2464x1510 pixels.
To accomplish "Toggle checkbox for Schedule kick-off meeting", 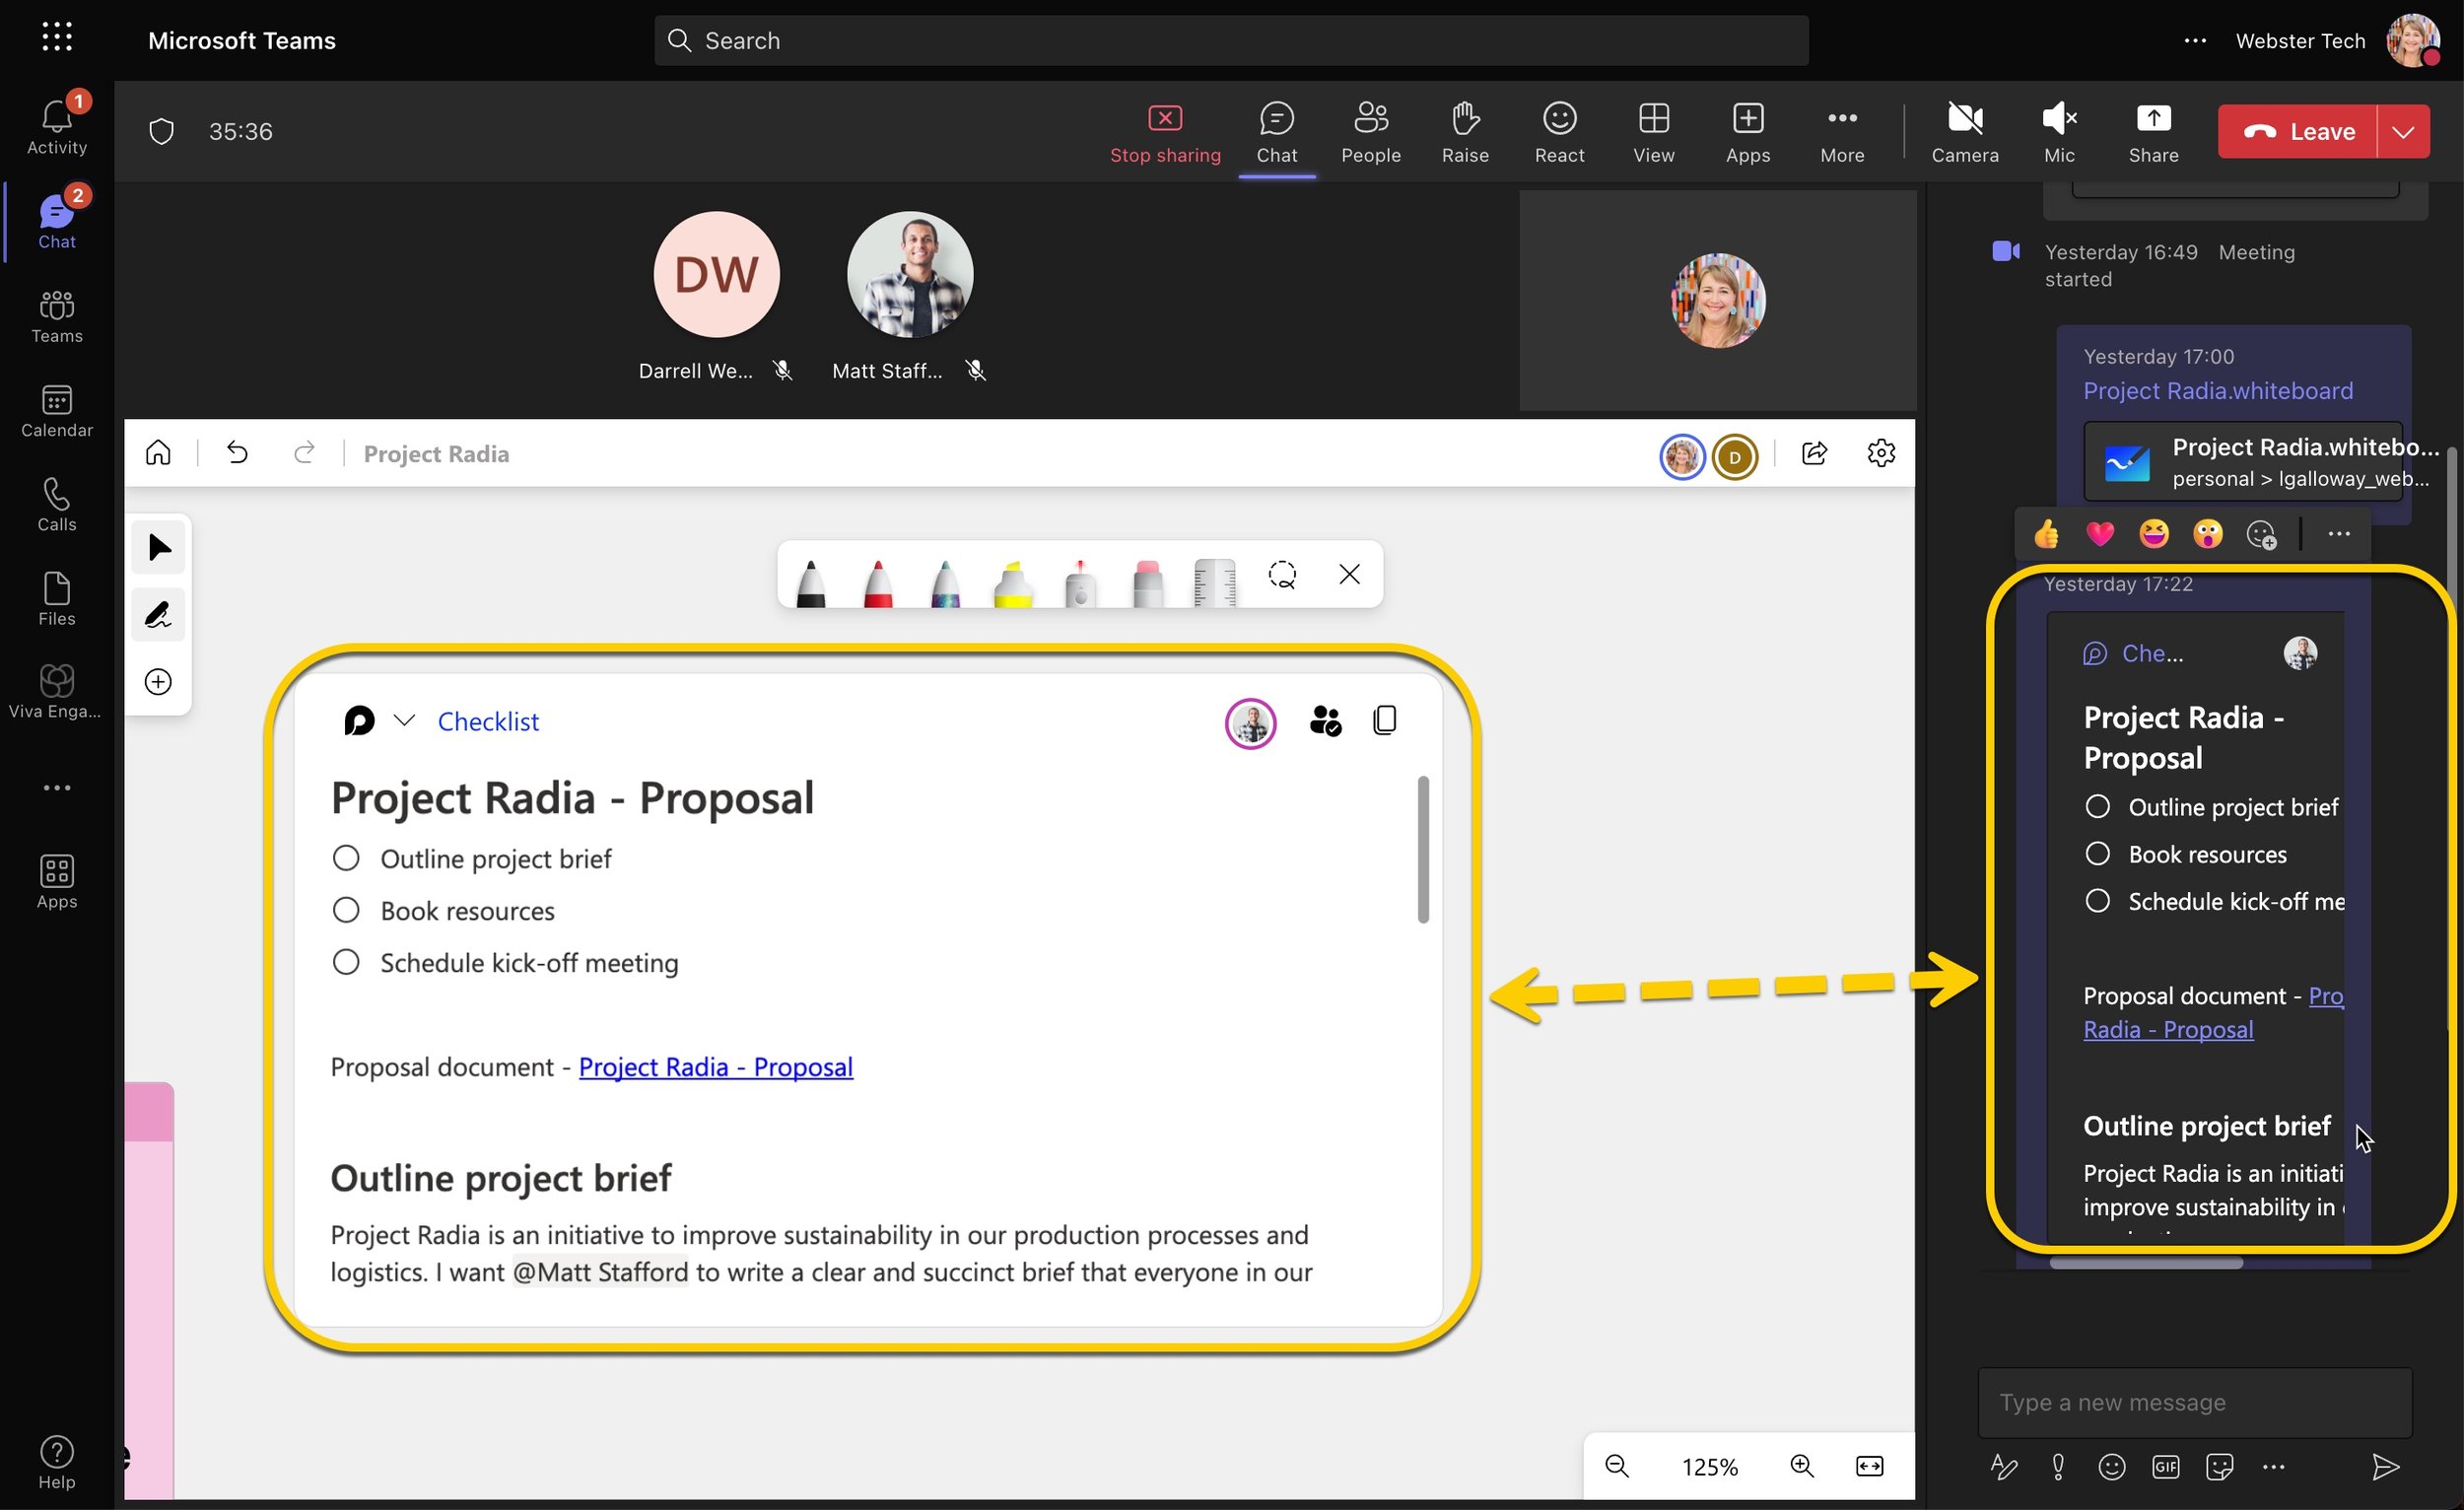I will click(347, 963).
